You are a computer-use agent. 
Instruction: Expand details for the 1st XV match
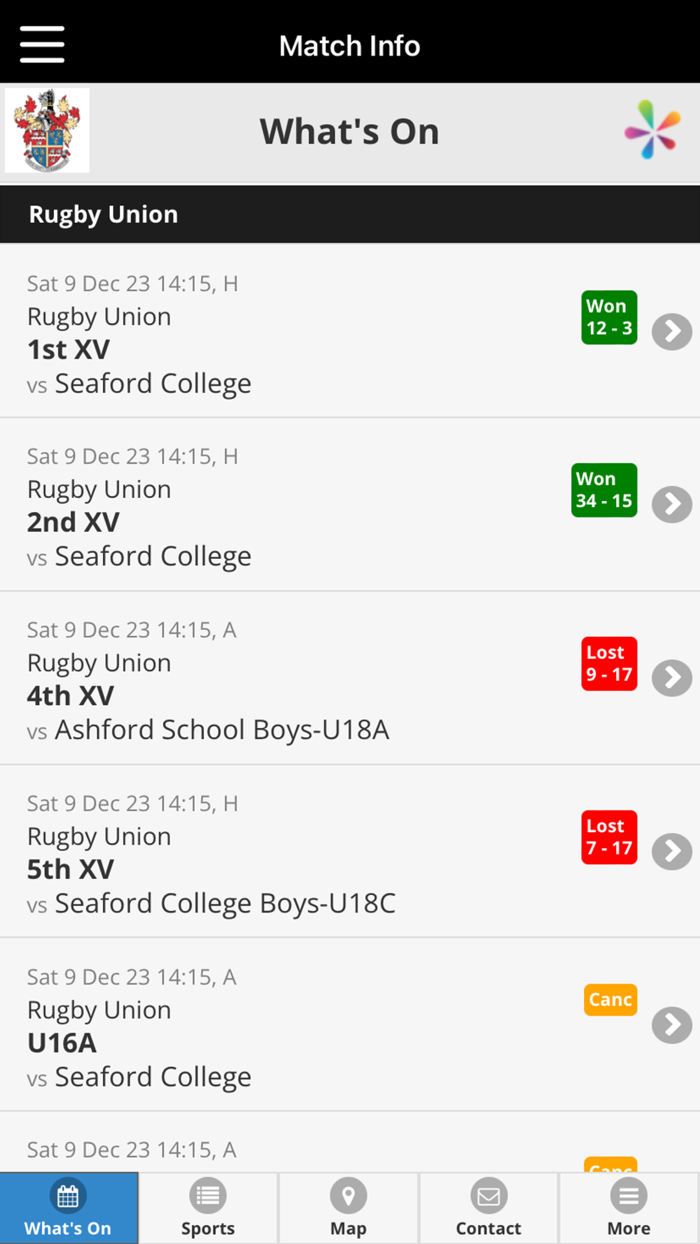[x=672, y=332]
